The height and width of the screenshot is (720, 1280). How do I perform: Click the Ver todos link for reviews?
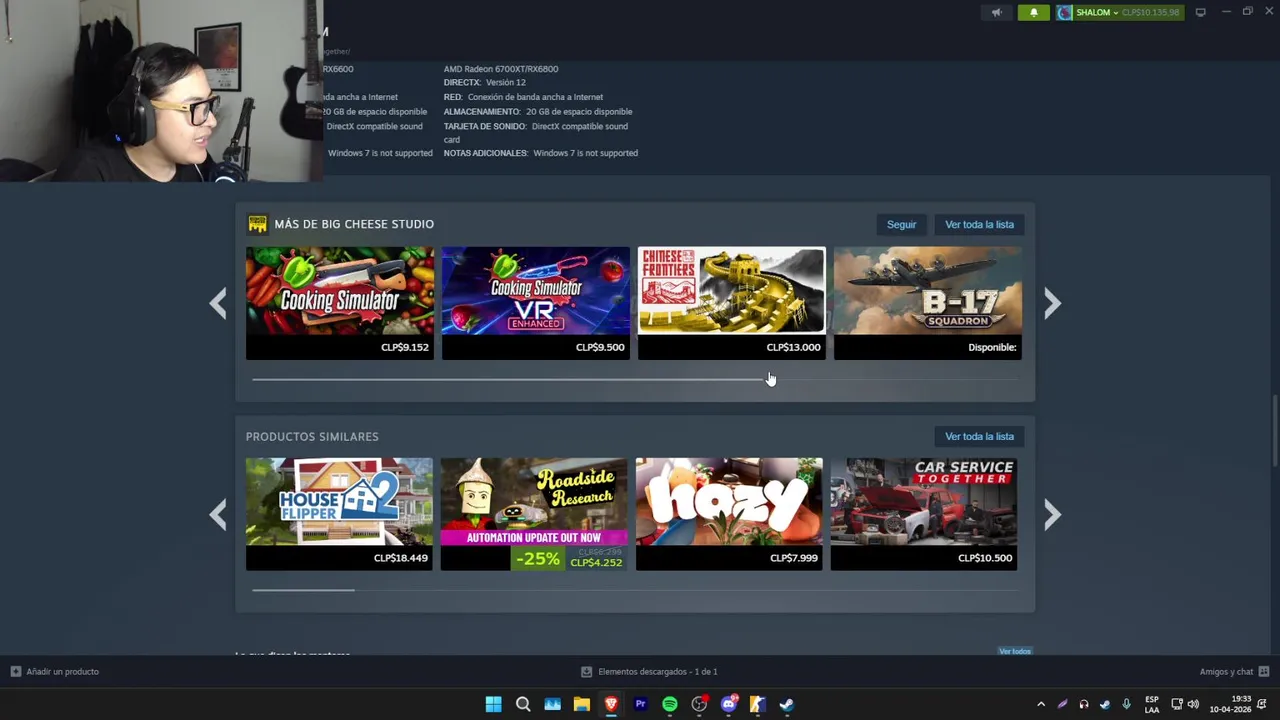tap(1014, 651)
